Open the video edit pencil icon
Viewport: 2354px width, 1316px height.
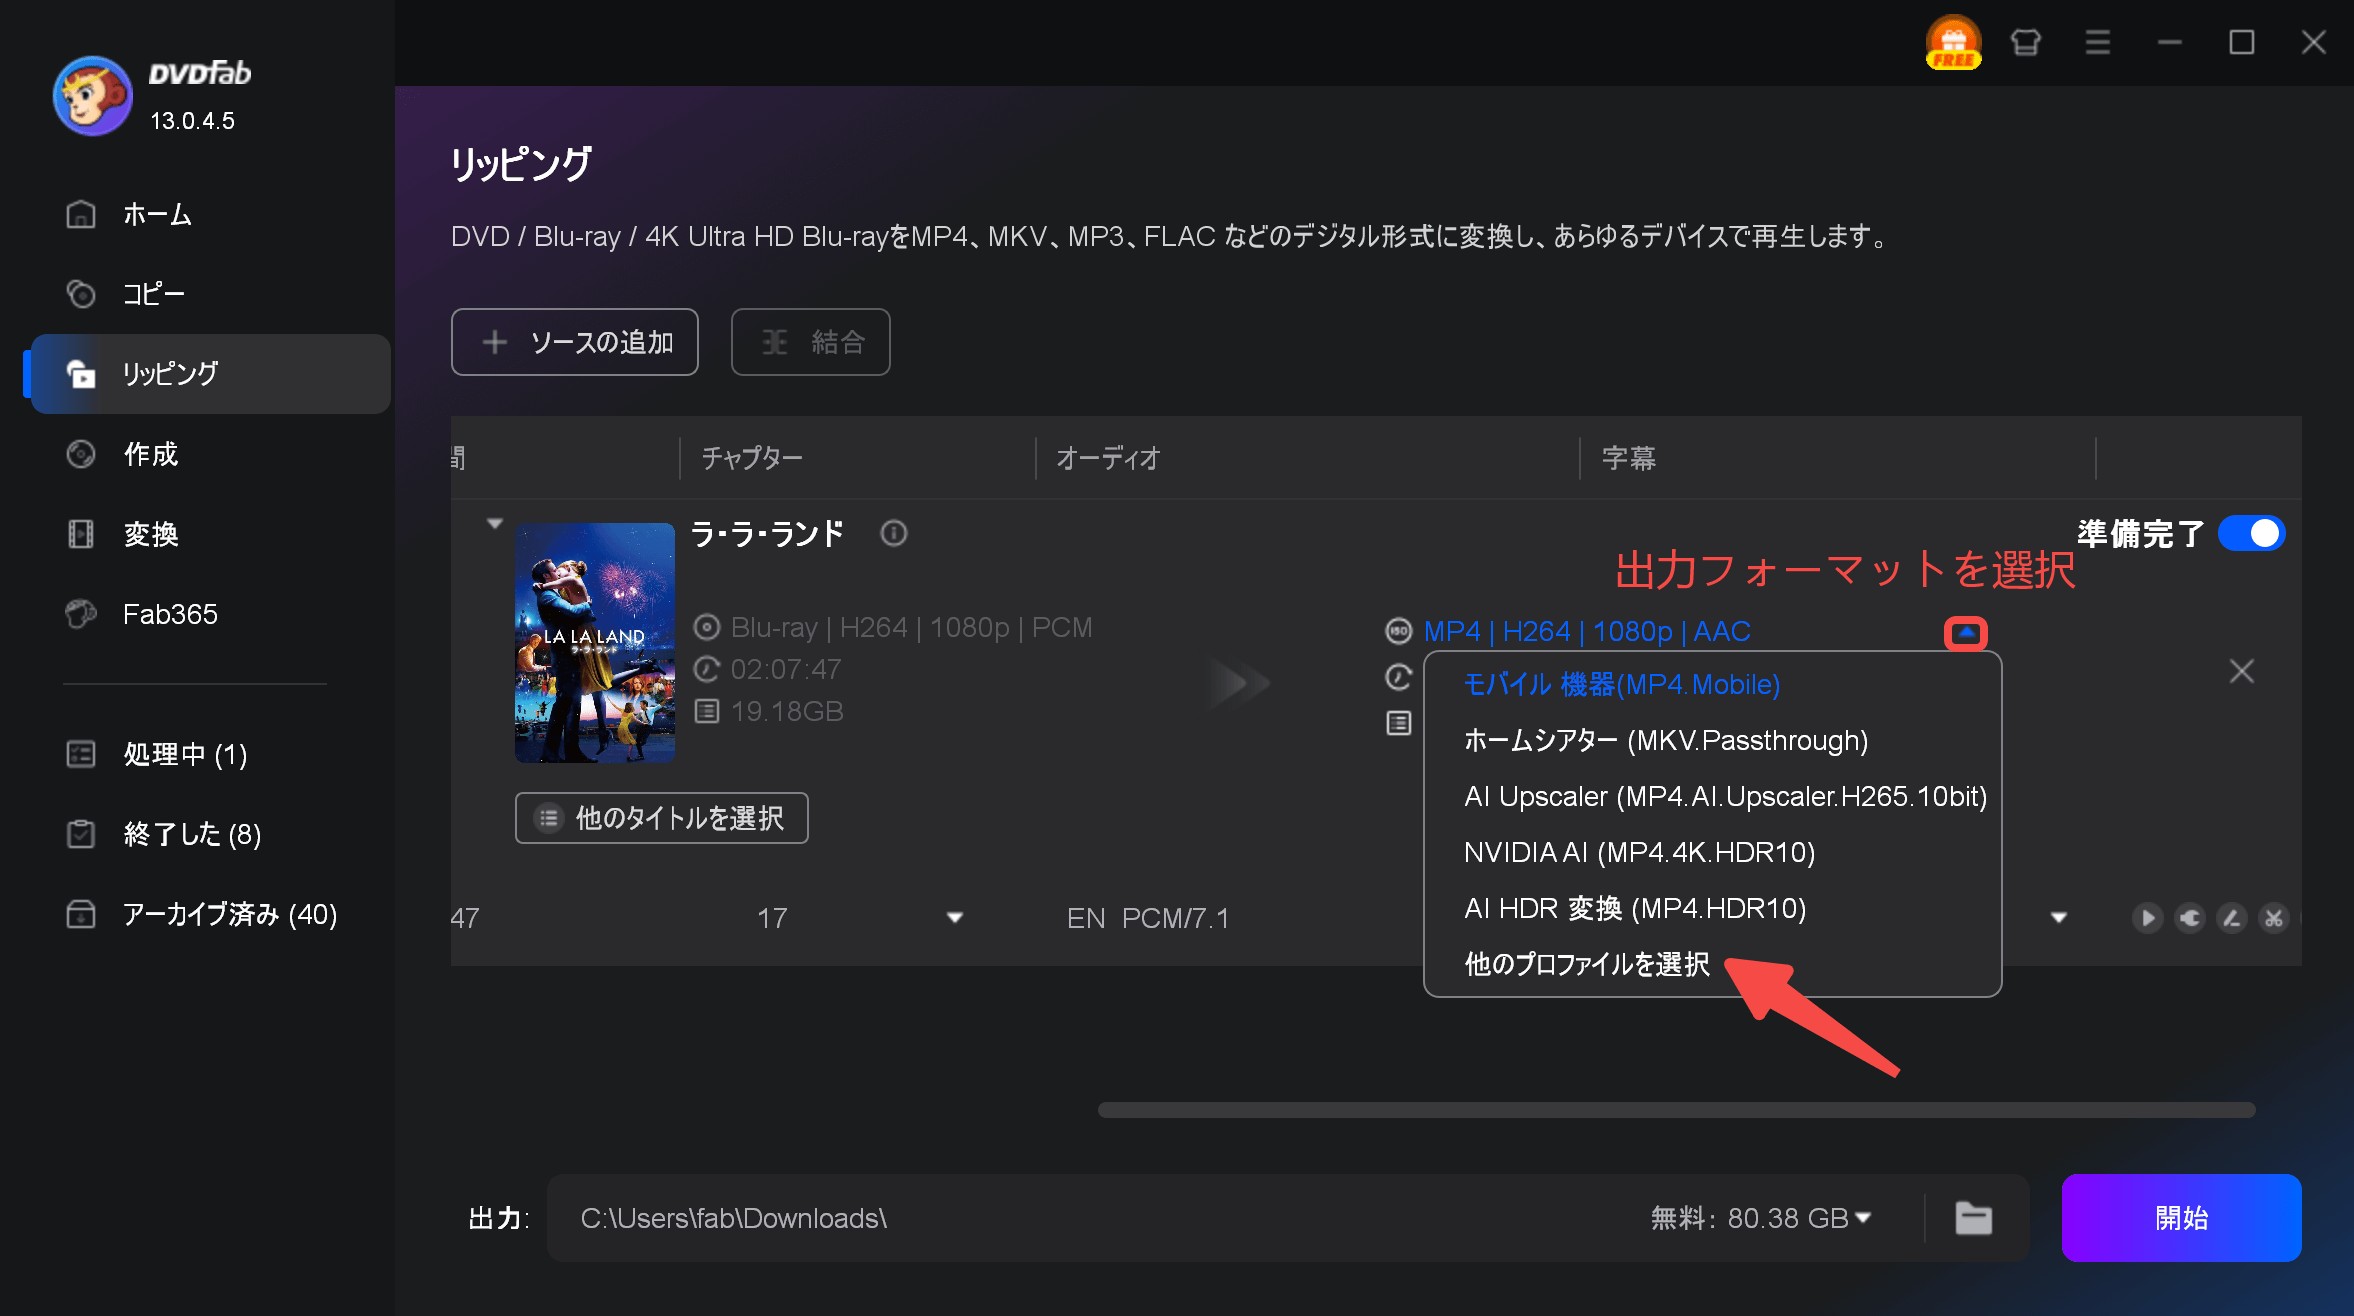click(x=2232, y=918)
